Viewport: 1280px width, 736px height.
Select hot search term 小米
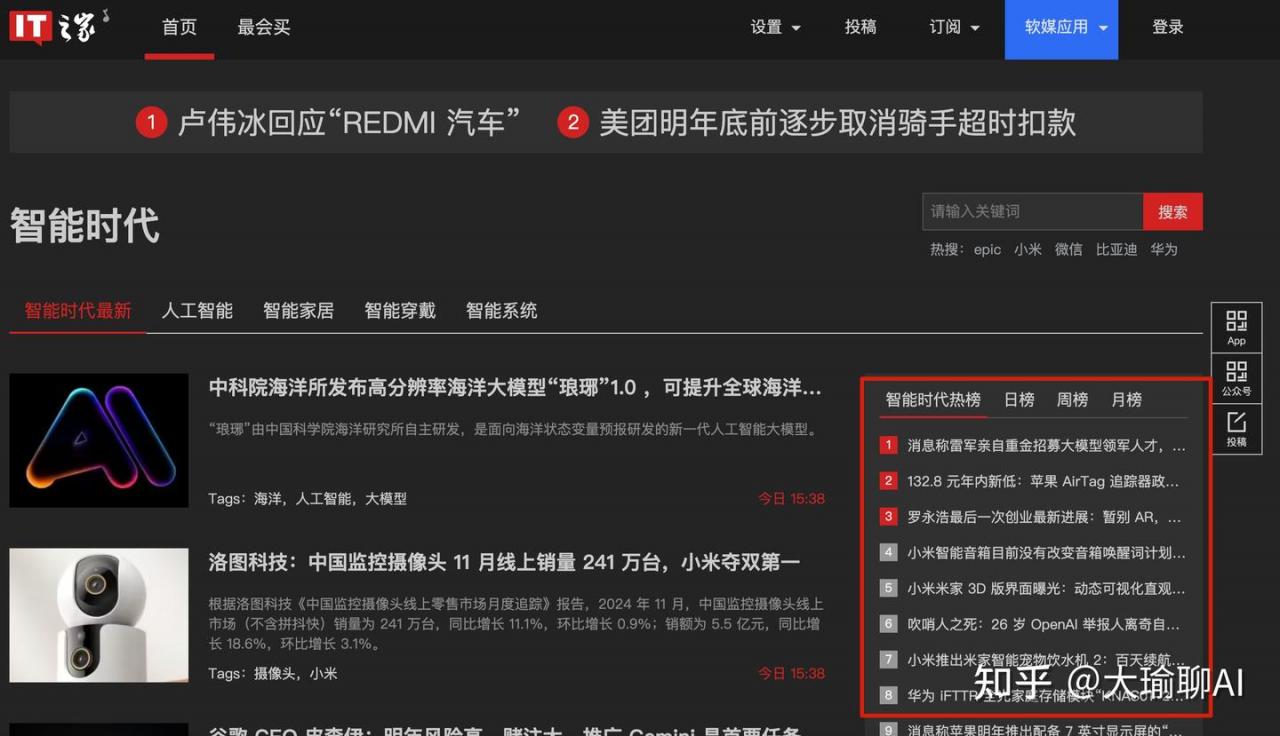[x=1027, y=249]
